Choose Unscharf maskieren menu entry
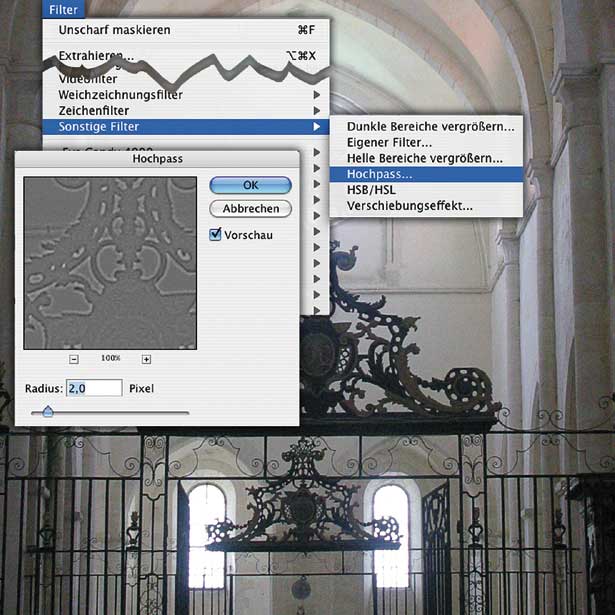This screenshot has width=615, height=615. coord(186,30)
